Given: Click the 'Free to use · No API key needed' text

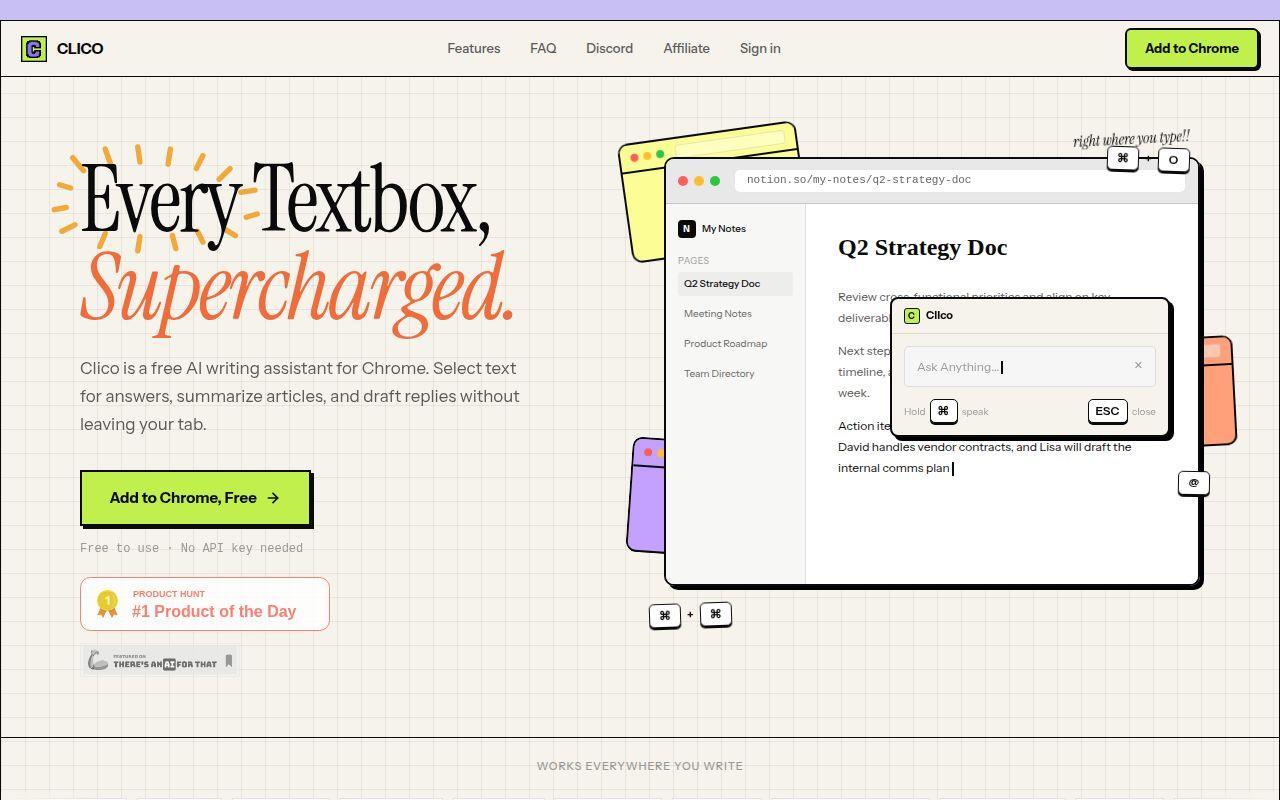Looking at the screenshot, I should (191, 548).
